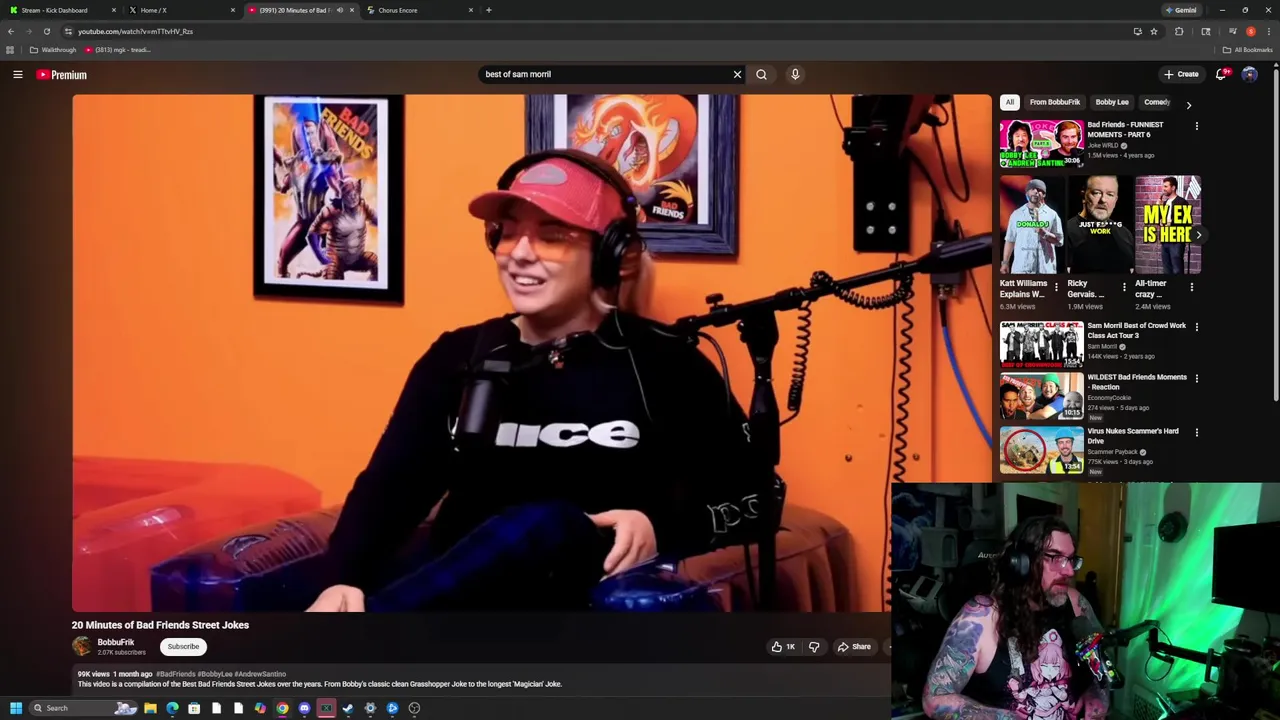Image resolution: width=1280 pixels, height=720 pixels.
Task: Open options for WILDEST Bad Friends Moments video
Action: pos(1196,379)
